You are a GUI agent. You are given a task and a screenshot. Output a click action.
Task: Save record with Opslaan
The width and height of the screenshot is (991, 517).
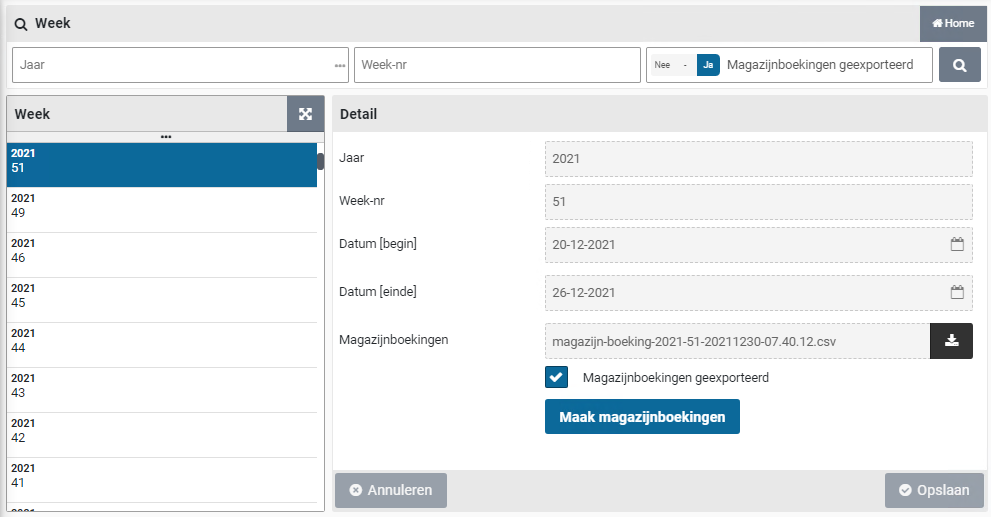tap(934, 490)
